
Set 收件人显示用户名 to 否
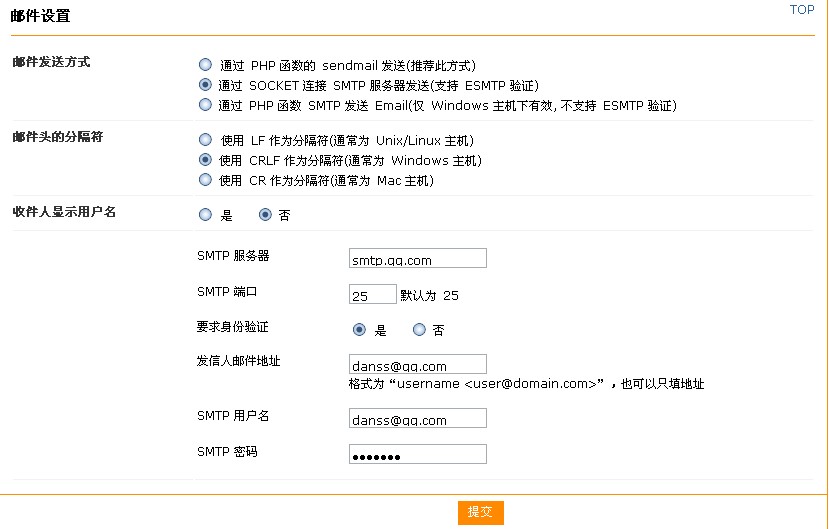265,215
